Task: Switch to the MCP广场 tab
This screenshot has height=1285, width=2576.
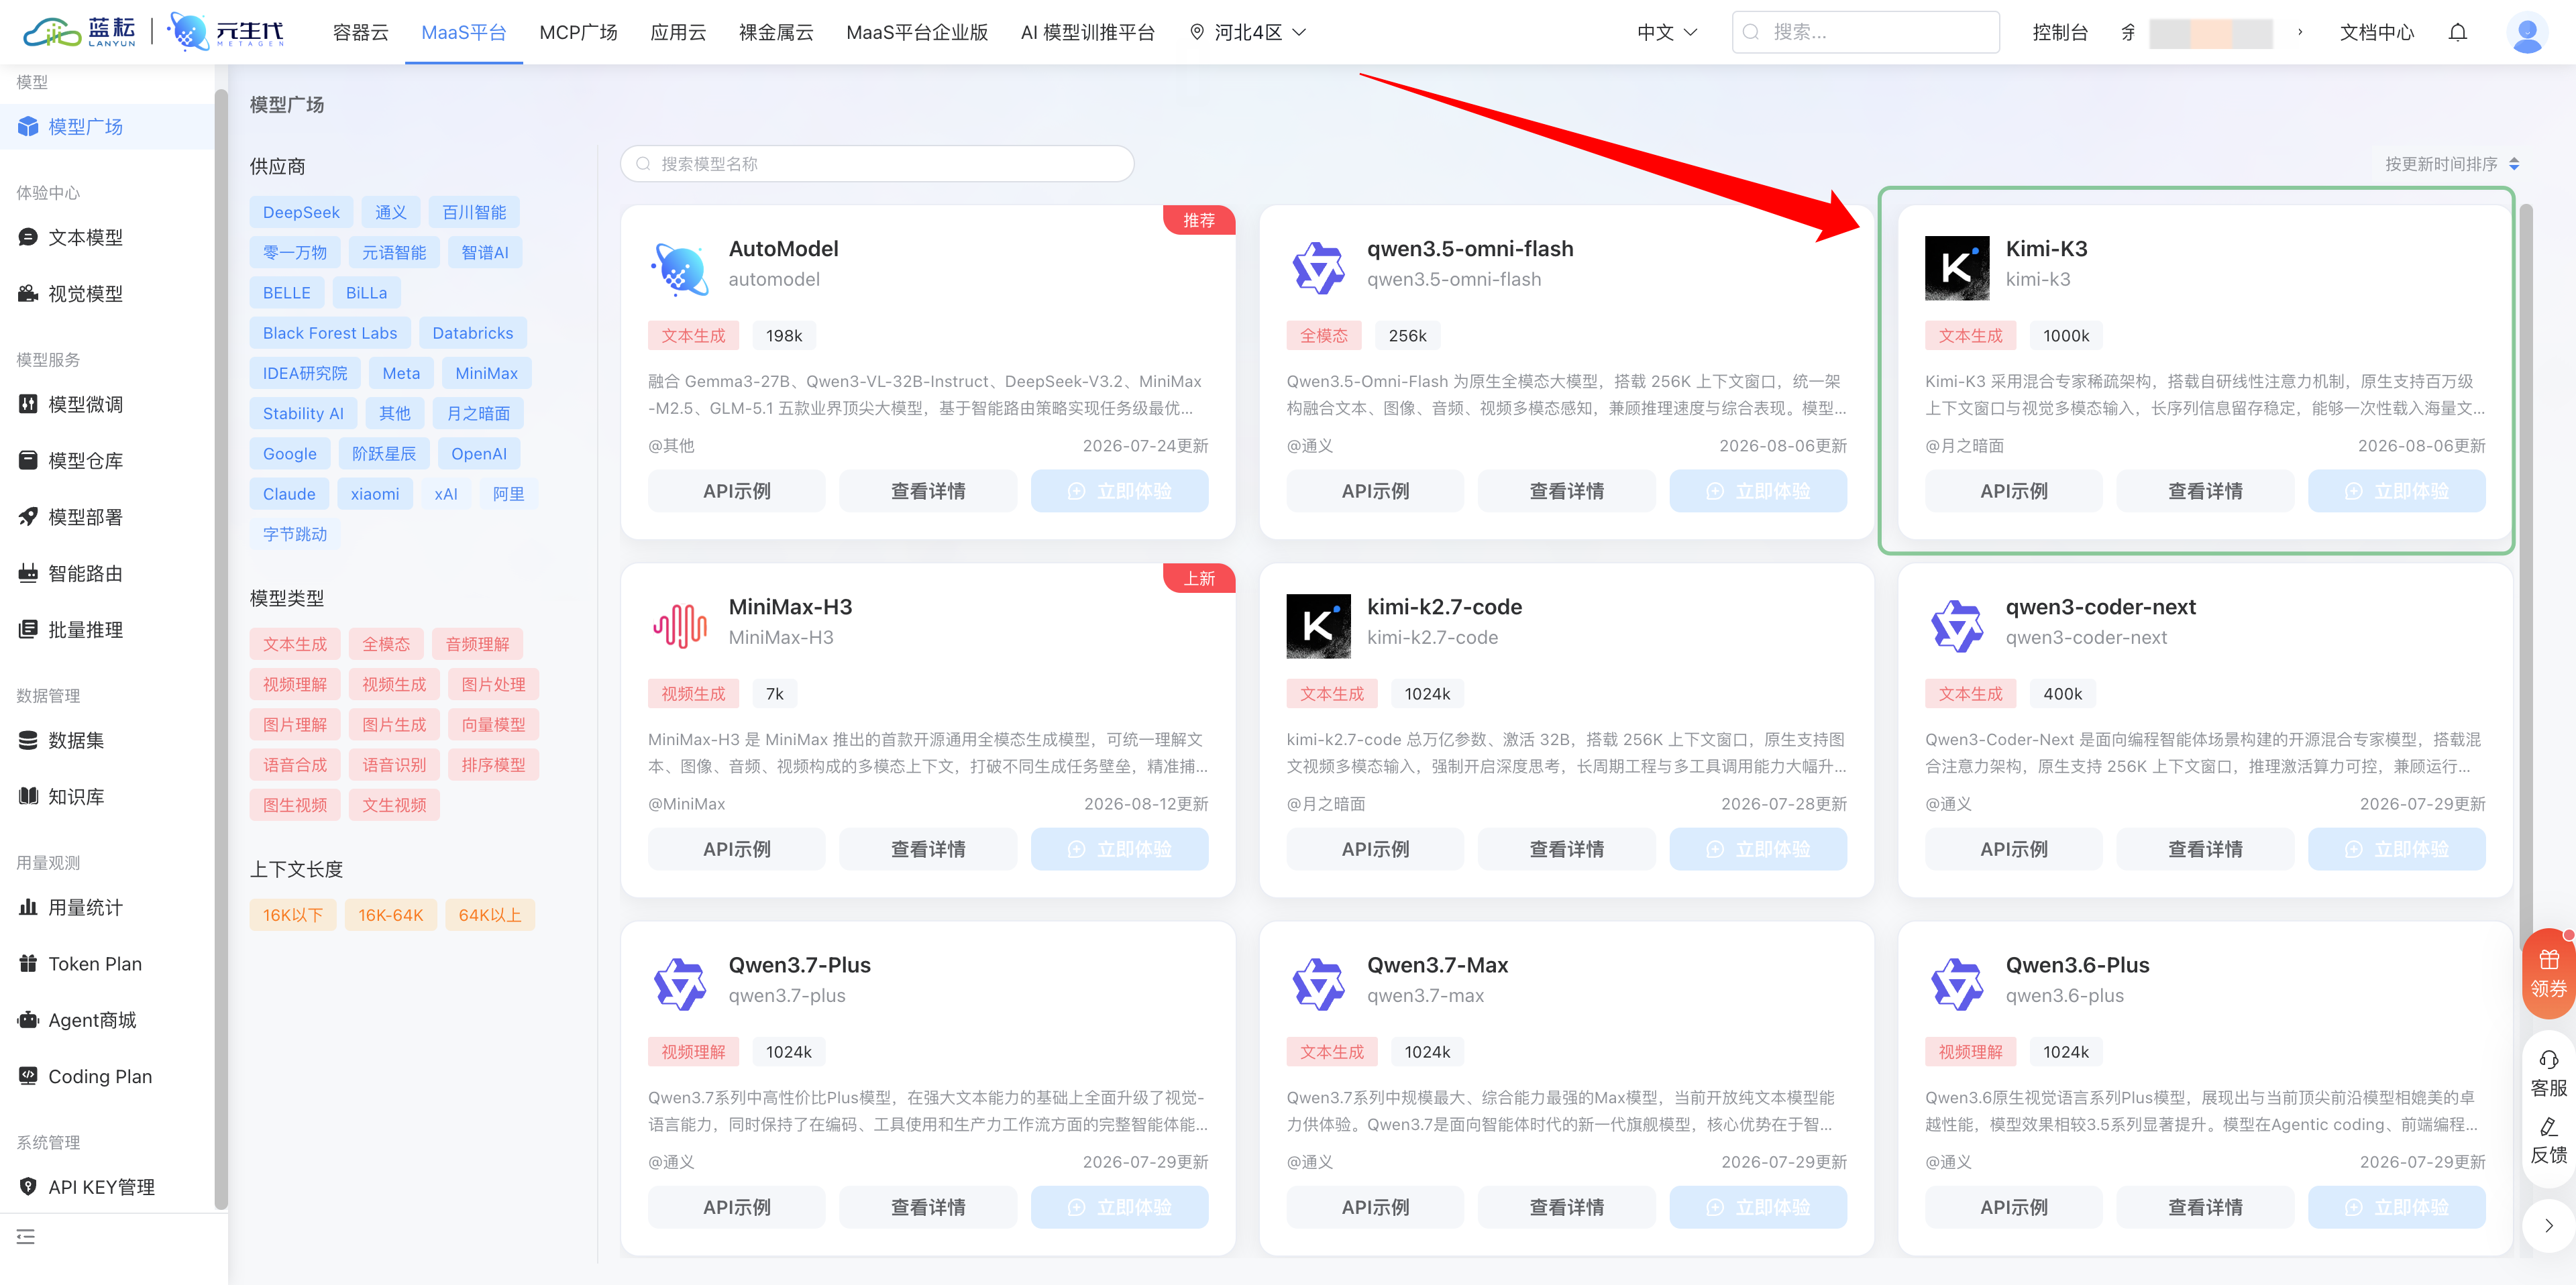Action: click(x=578, y=32)
